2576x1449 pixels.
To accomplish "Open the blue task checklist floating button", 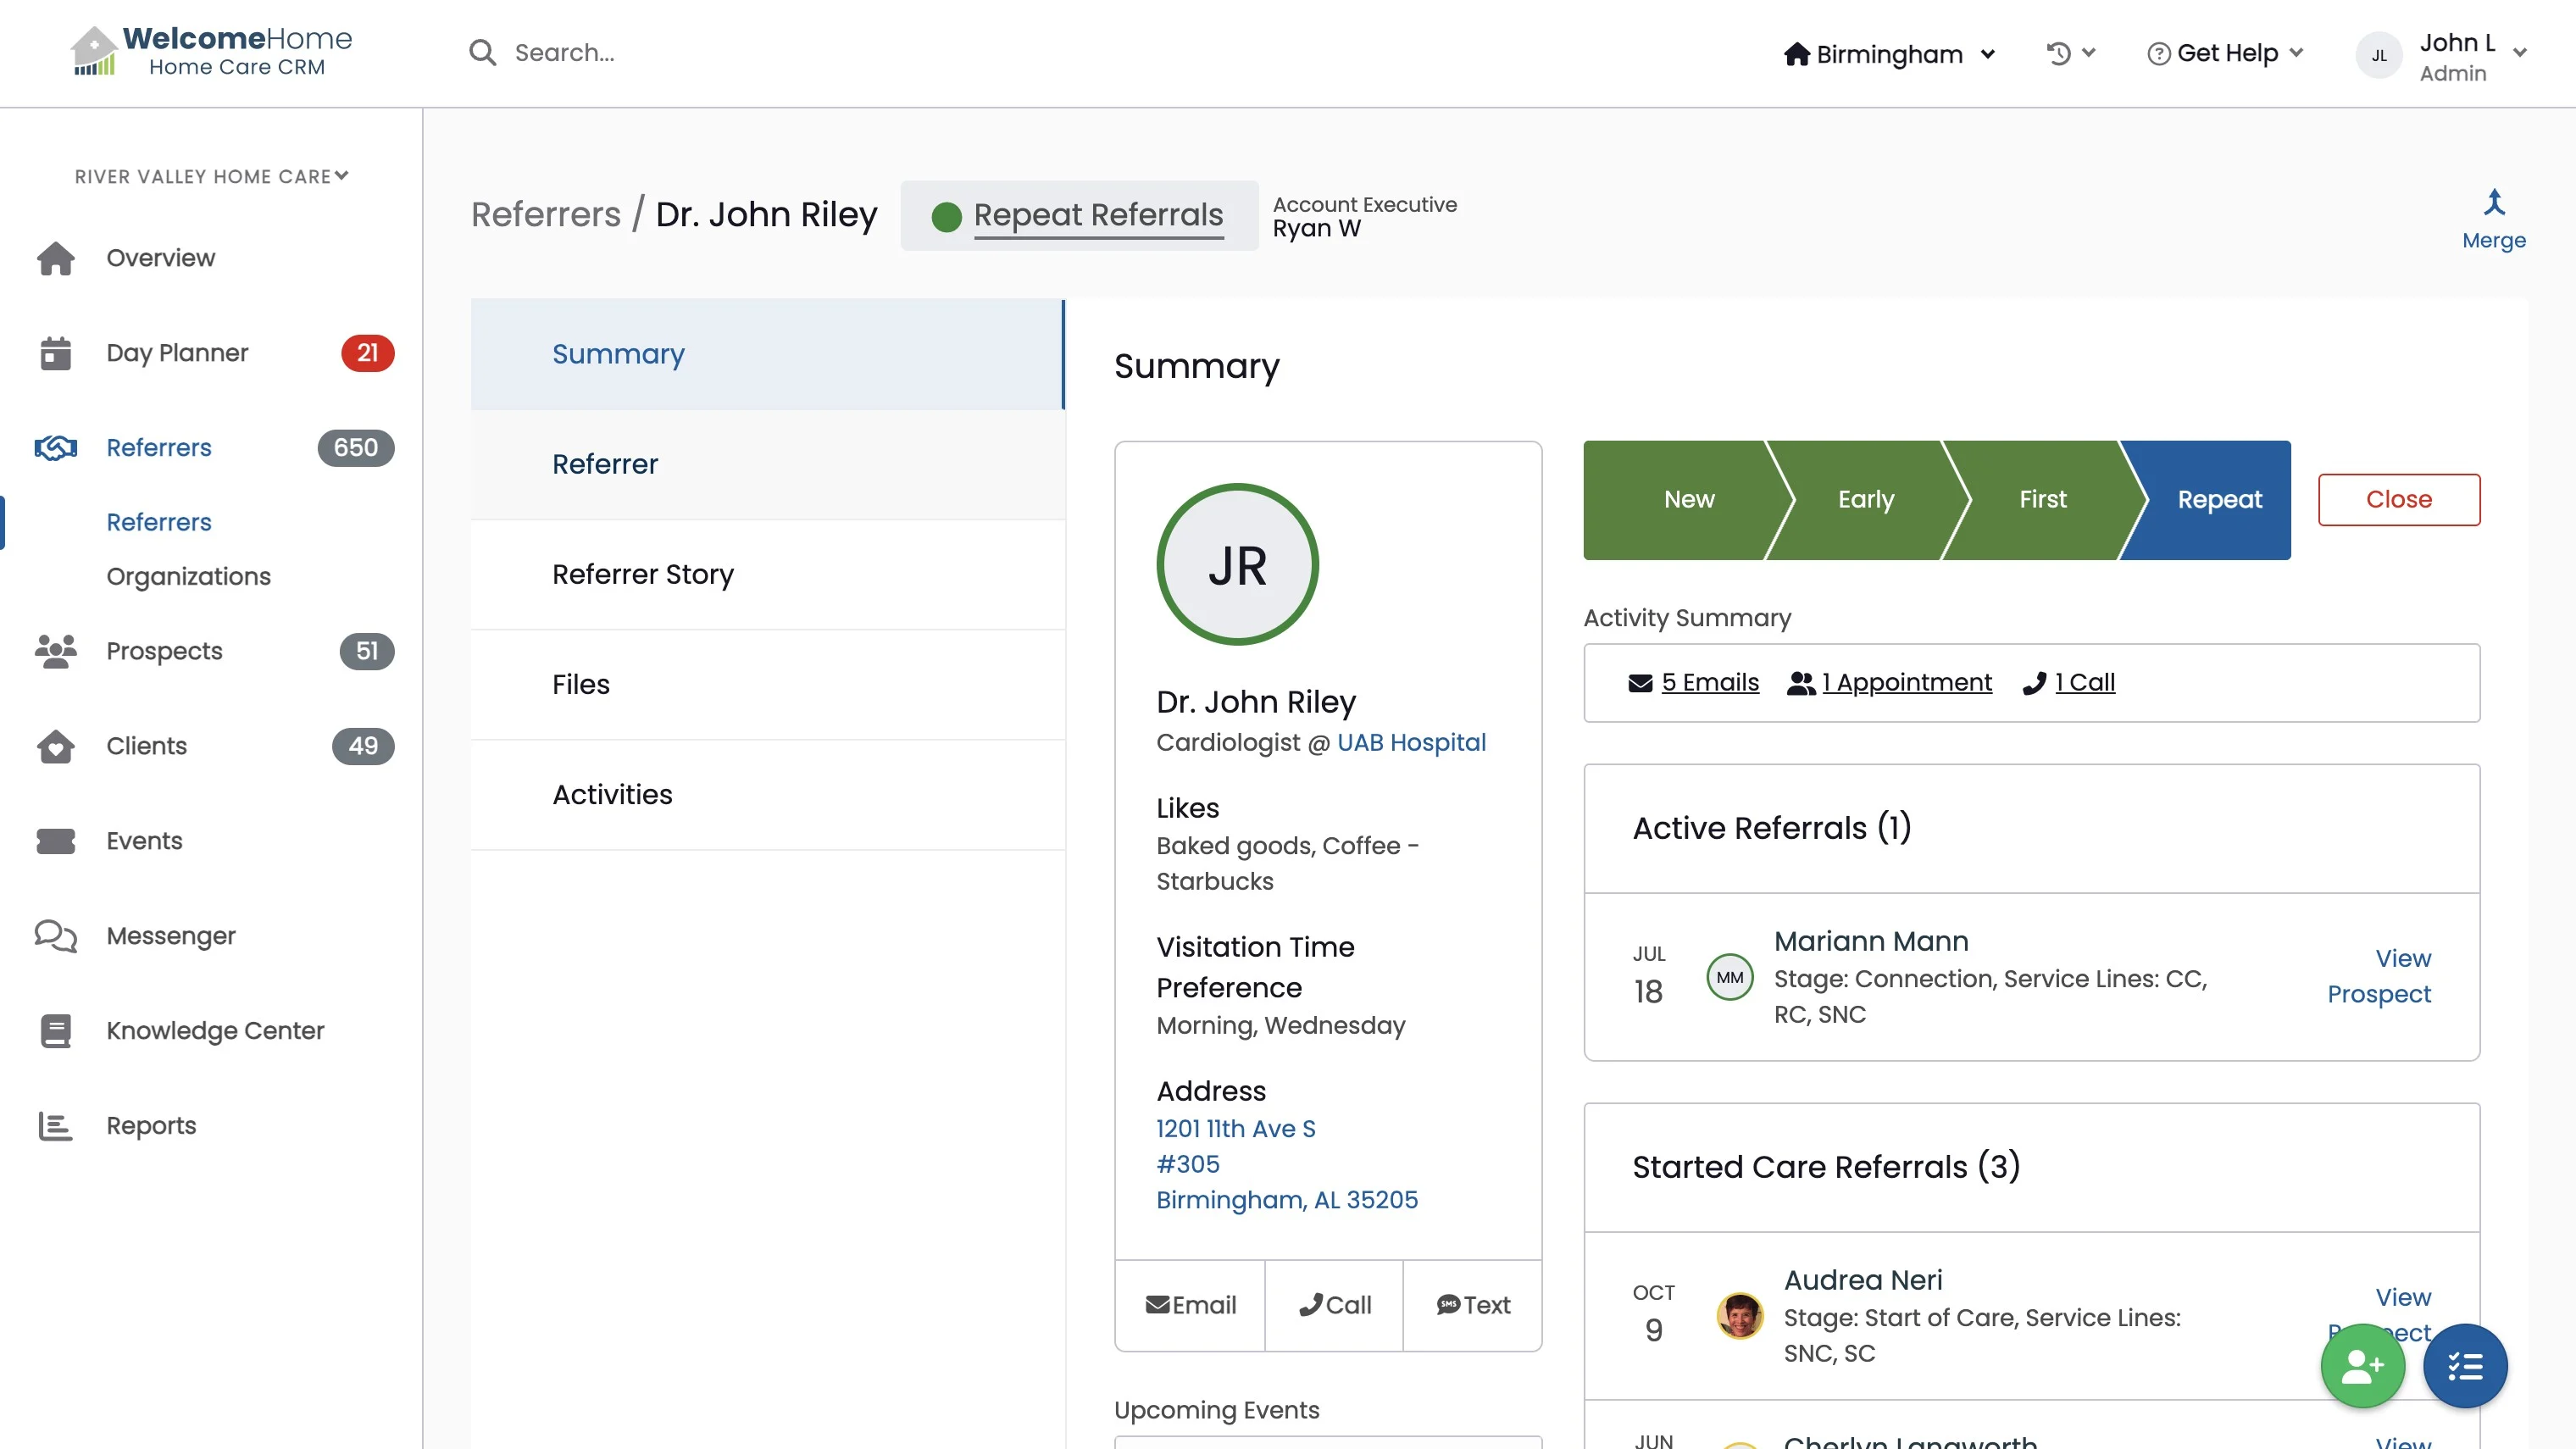I will (x=2464, y=1366).
